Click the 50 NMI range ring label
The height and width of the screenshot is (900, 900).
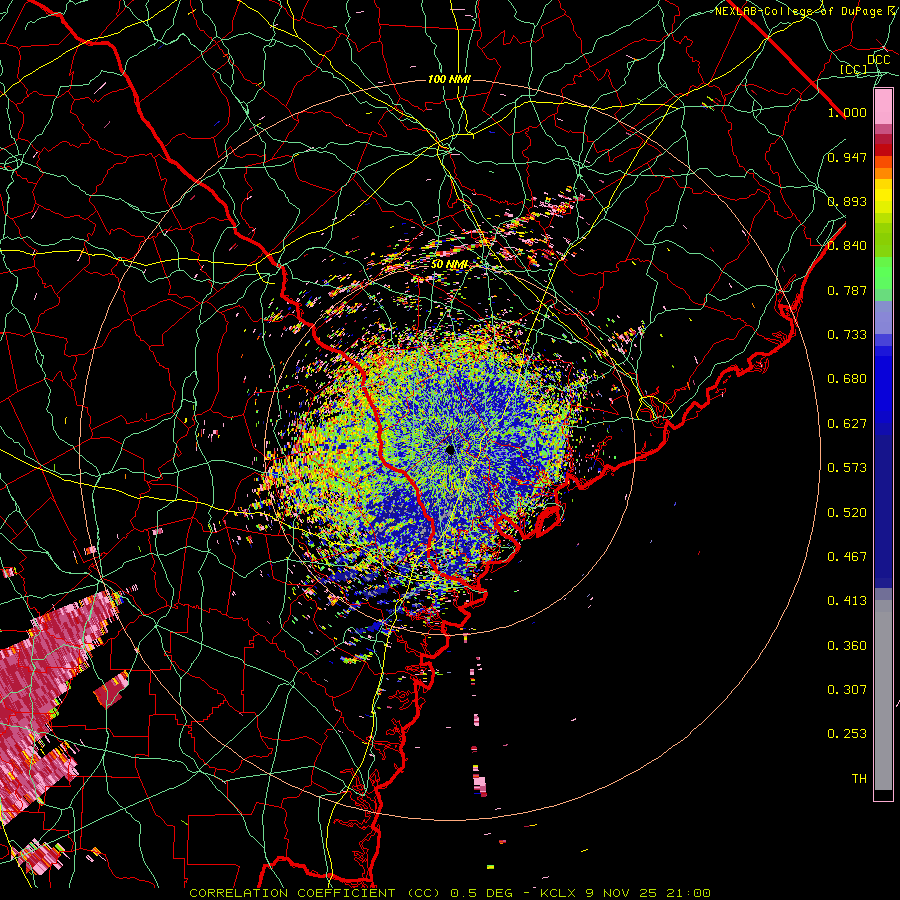(449, 265)
